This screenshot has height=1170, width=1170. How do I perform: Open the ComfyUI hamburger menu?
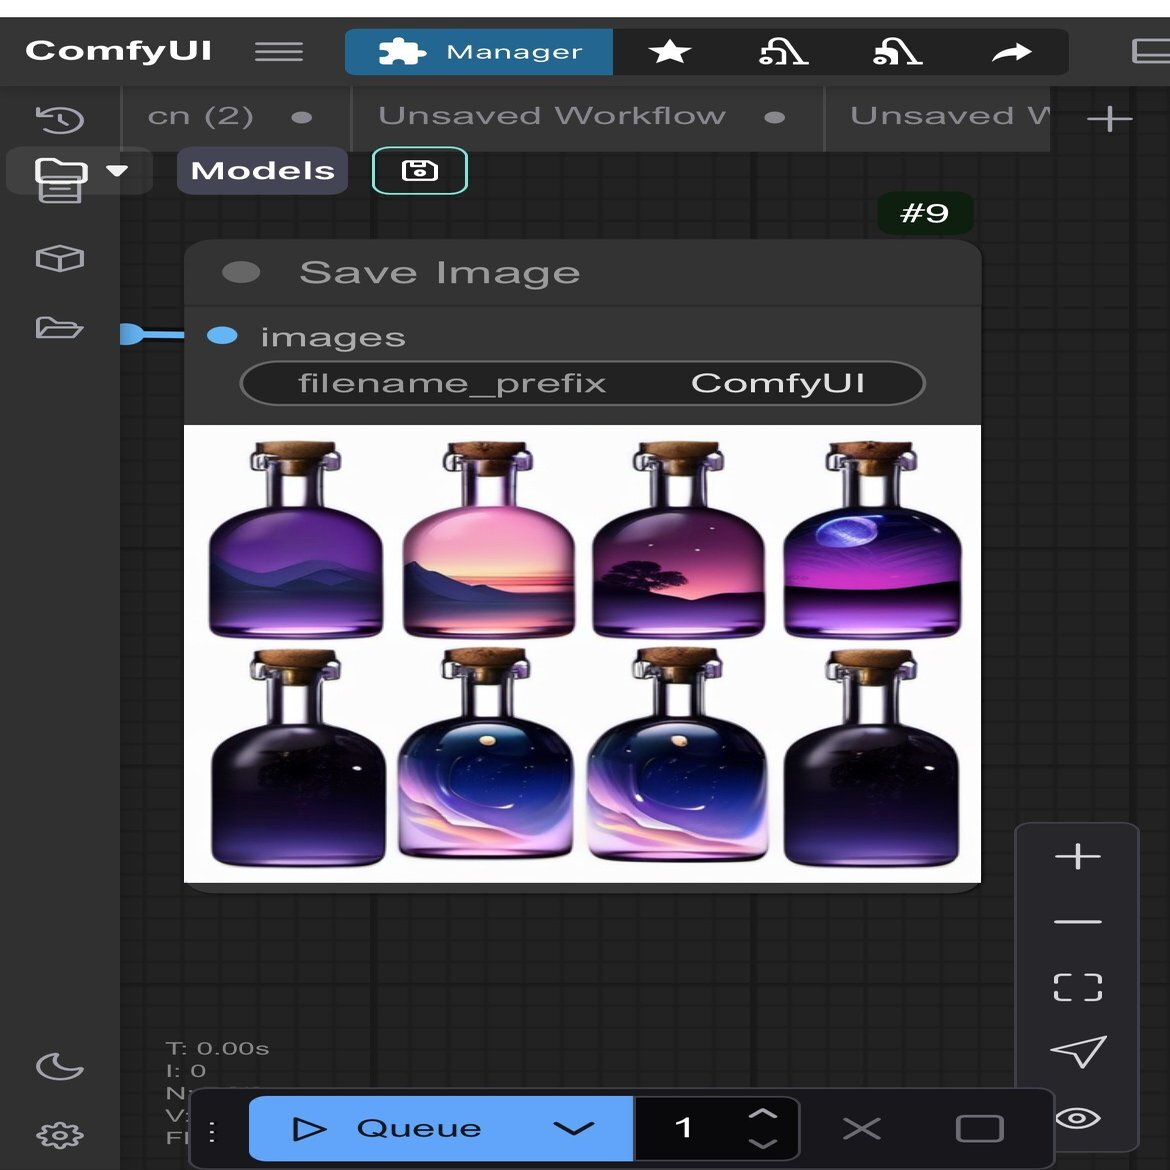pos(278,51)
